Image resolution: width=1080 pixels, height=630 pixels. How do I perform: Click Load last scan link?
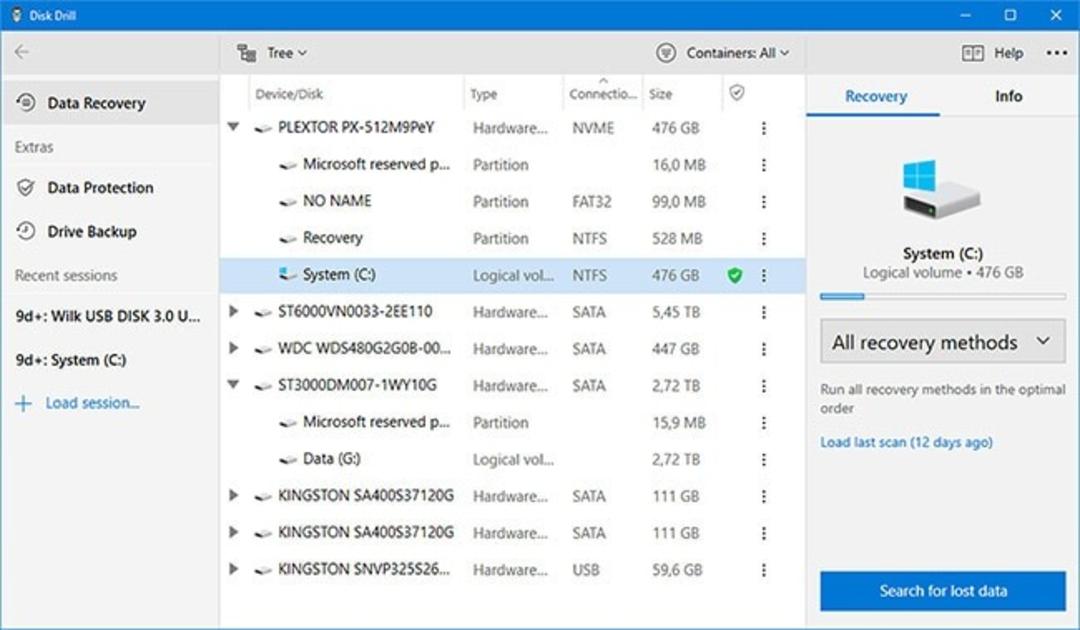(906, 442)
